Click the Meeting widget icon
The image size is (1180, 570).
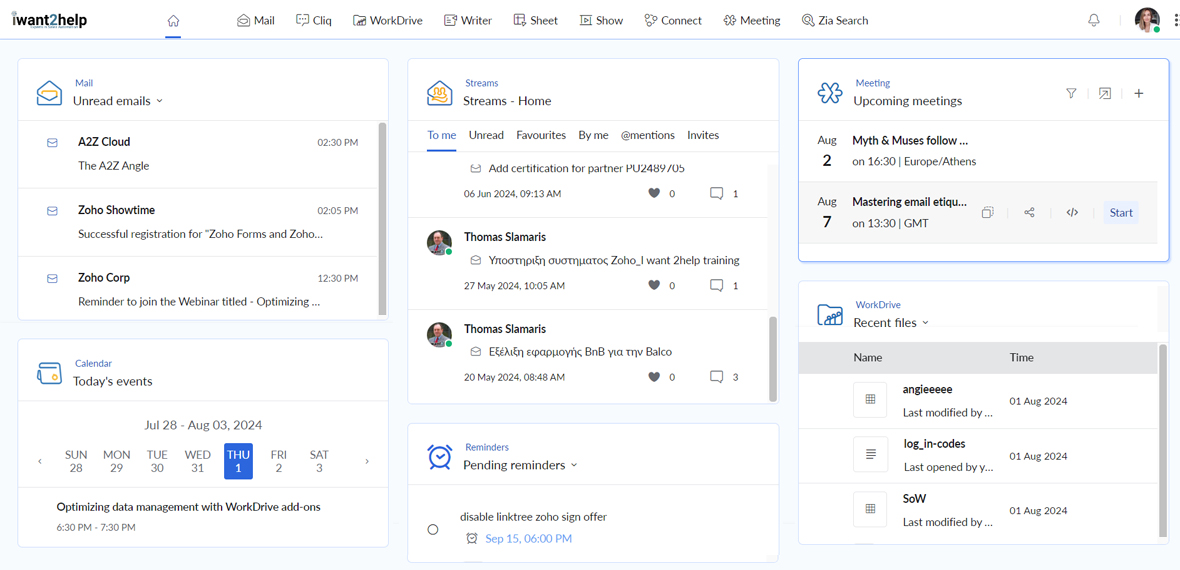point(830,93)
